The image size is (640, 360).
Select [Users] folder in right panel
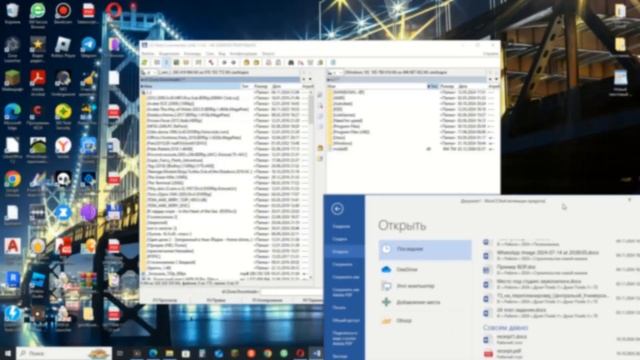pos(338,138)
